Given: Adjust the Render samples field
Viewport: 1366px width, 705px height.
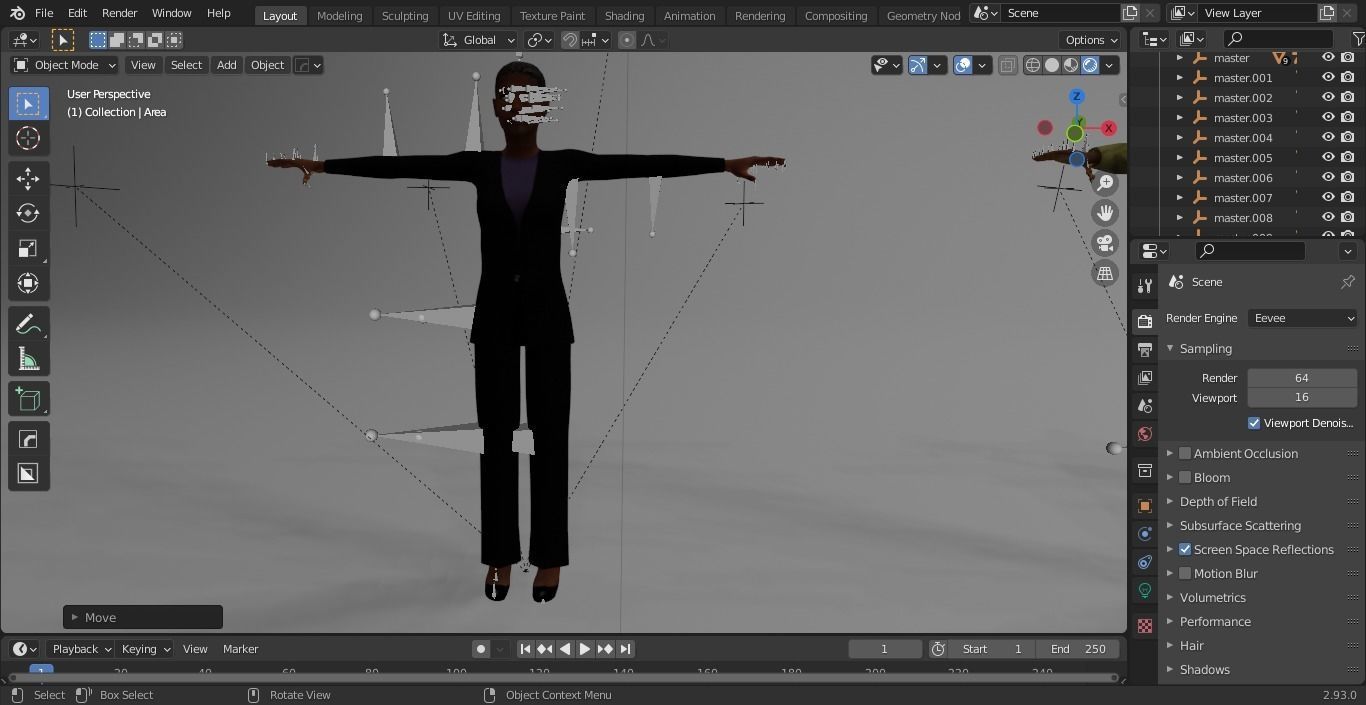Looking at the screenshot, I should 1301,378.
